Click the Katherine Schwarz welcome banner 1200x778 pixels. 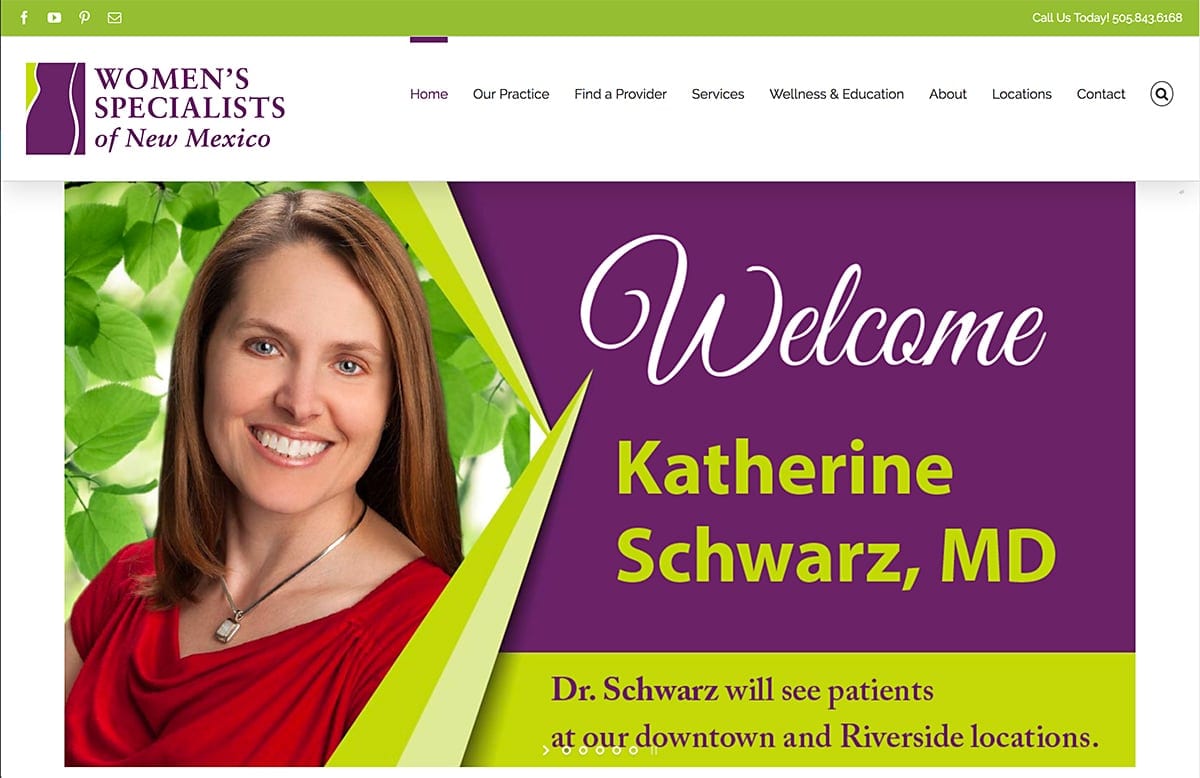coord(600,474)
